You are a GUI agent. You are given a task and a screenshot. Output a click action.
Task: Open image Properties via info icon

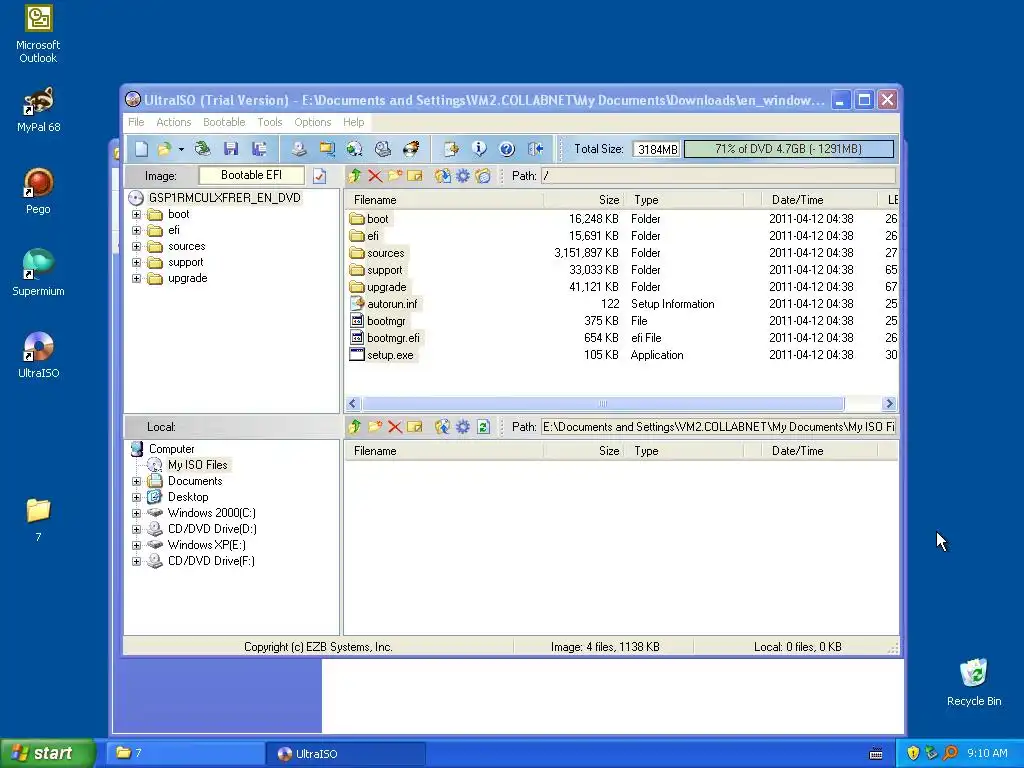point(479,149)
